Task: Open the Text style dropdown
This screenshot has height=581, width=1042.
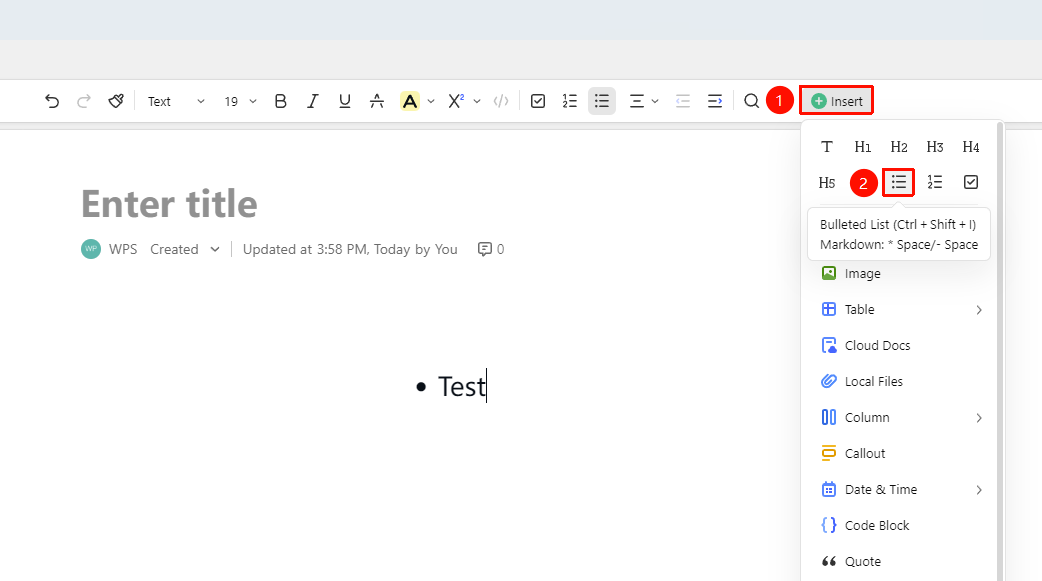Action: [x=176, y=101]
